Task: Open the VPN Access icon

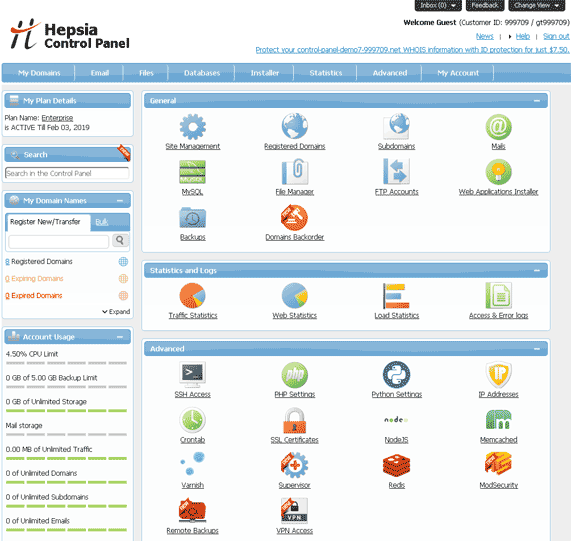Action: point(295,510)
